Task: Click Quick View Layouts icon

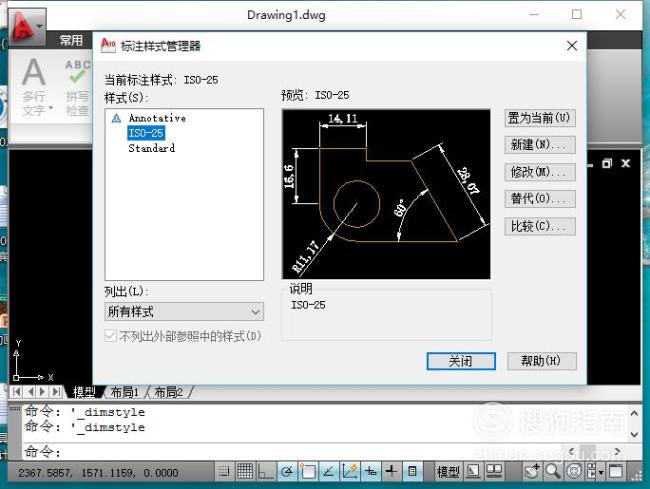Action: tap(473, 471)
